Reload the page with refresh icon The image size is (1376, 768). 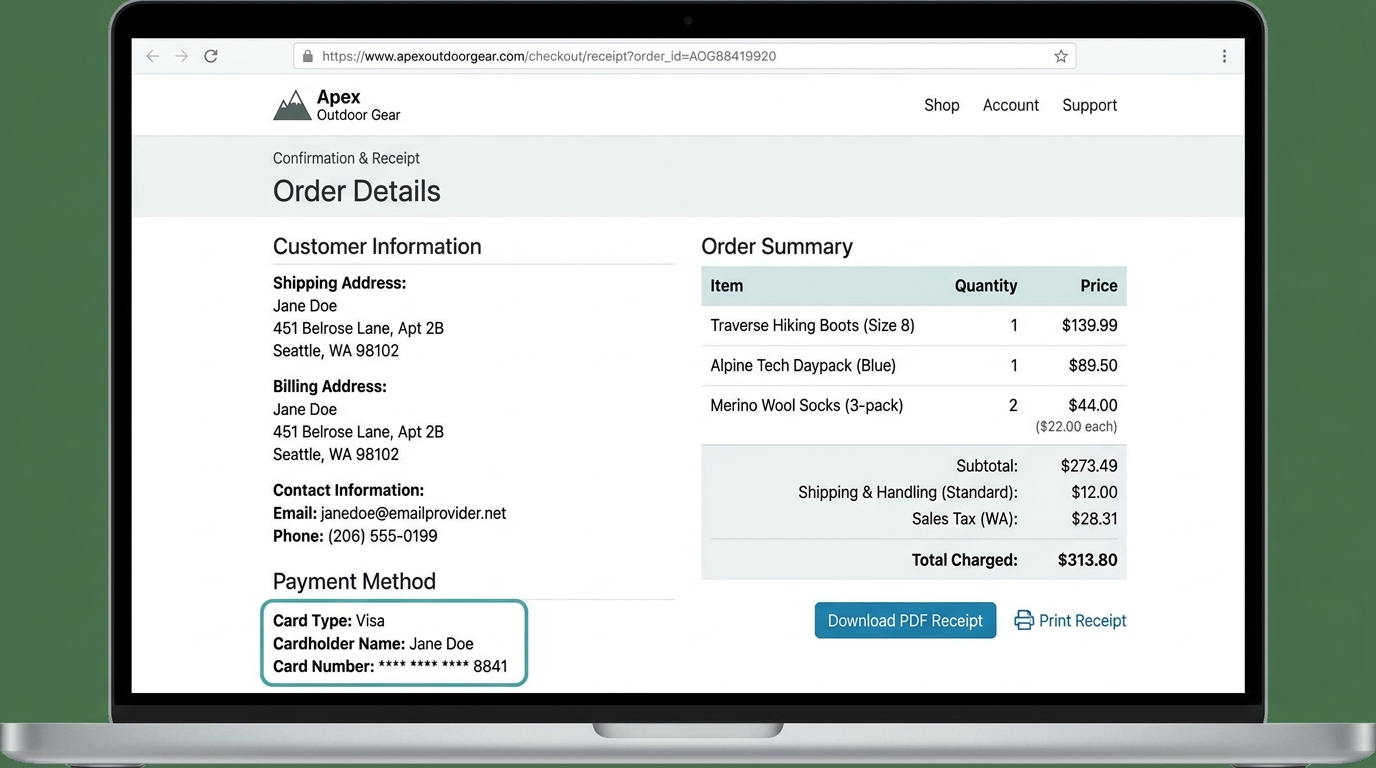click(211, 56)
